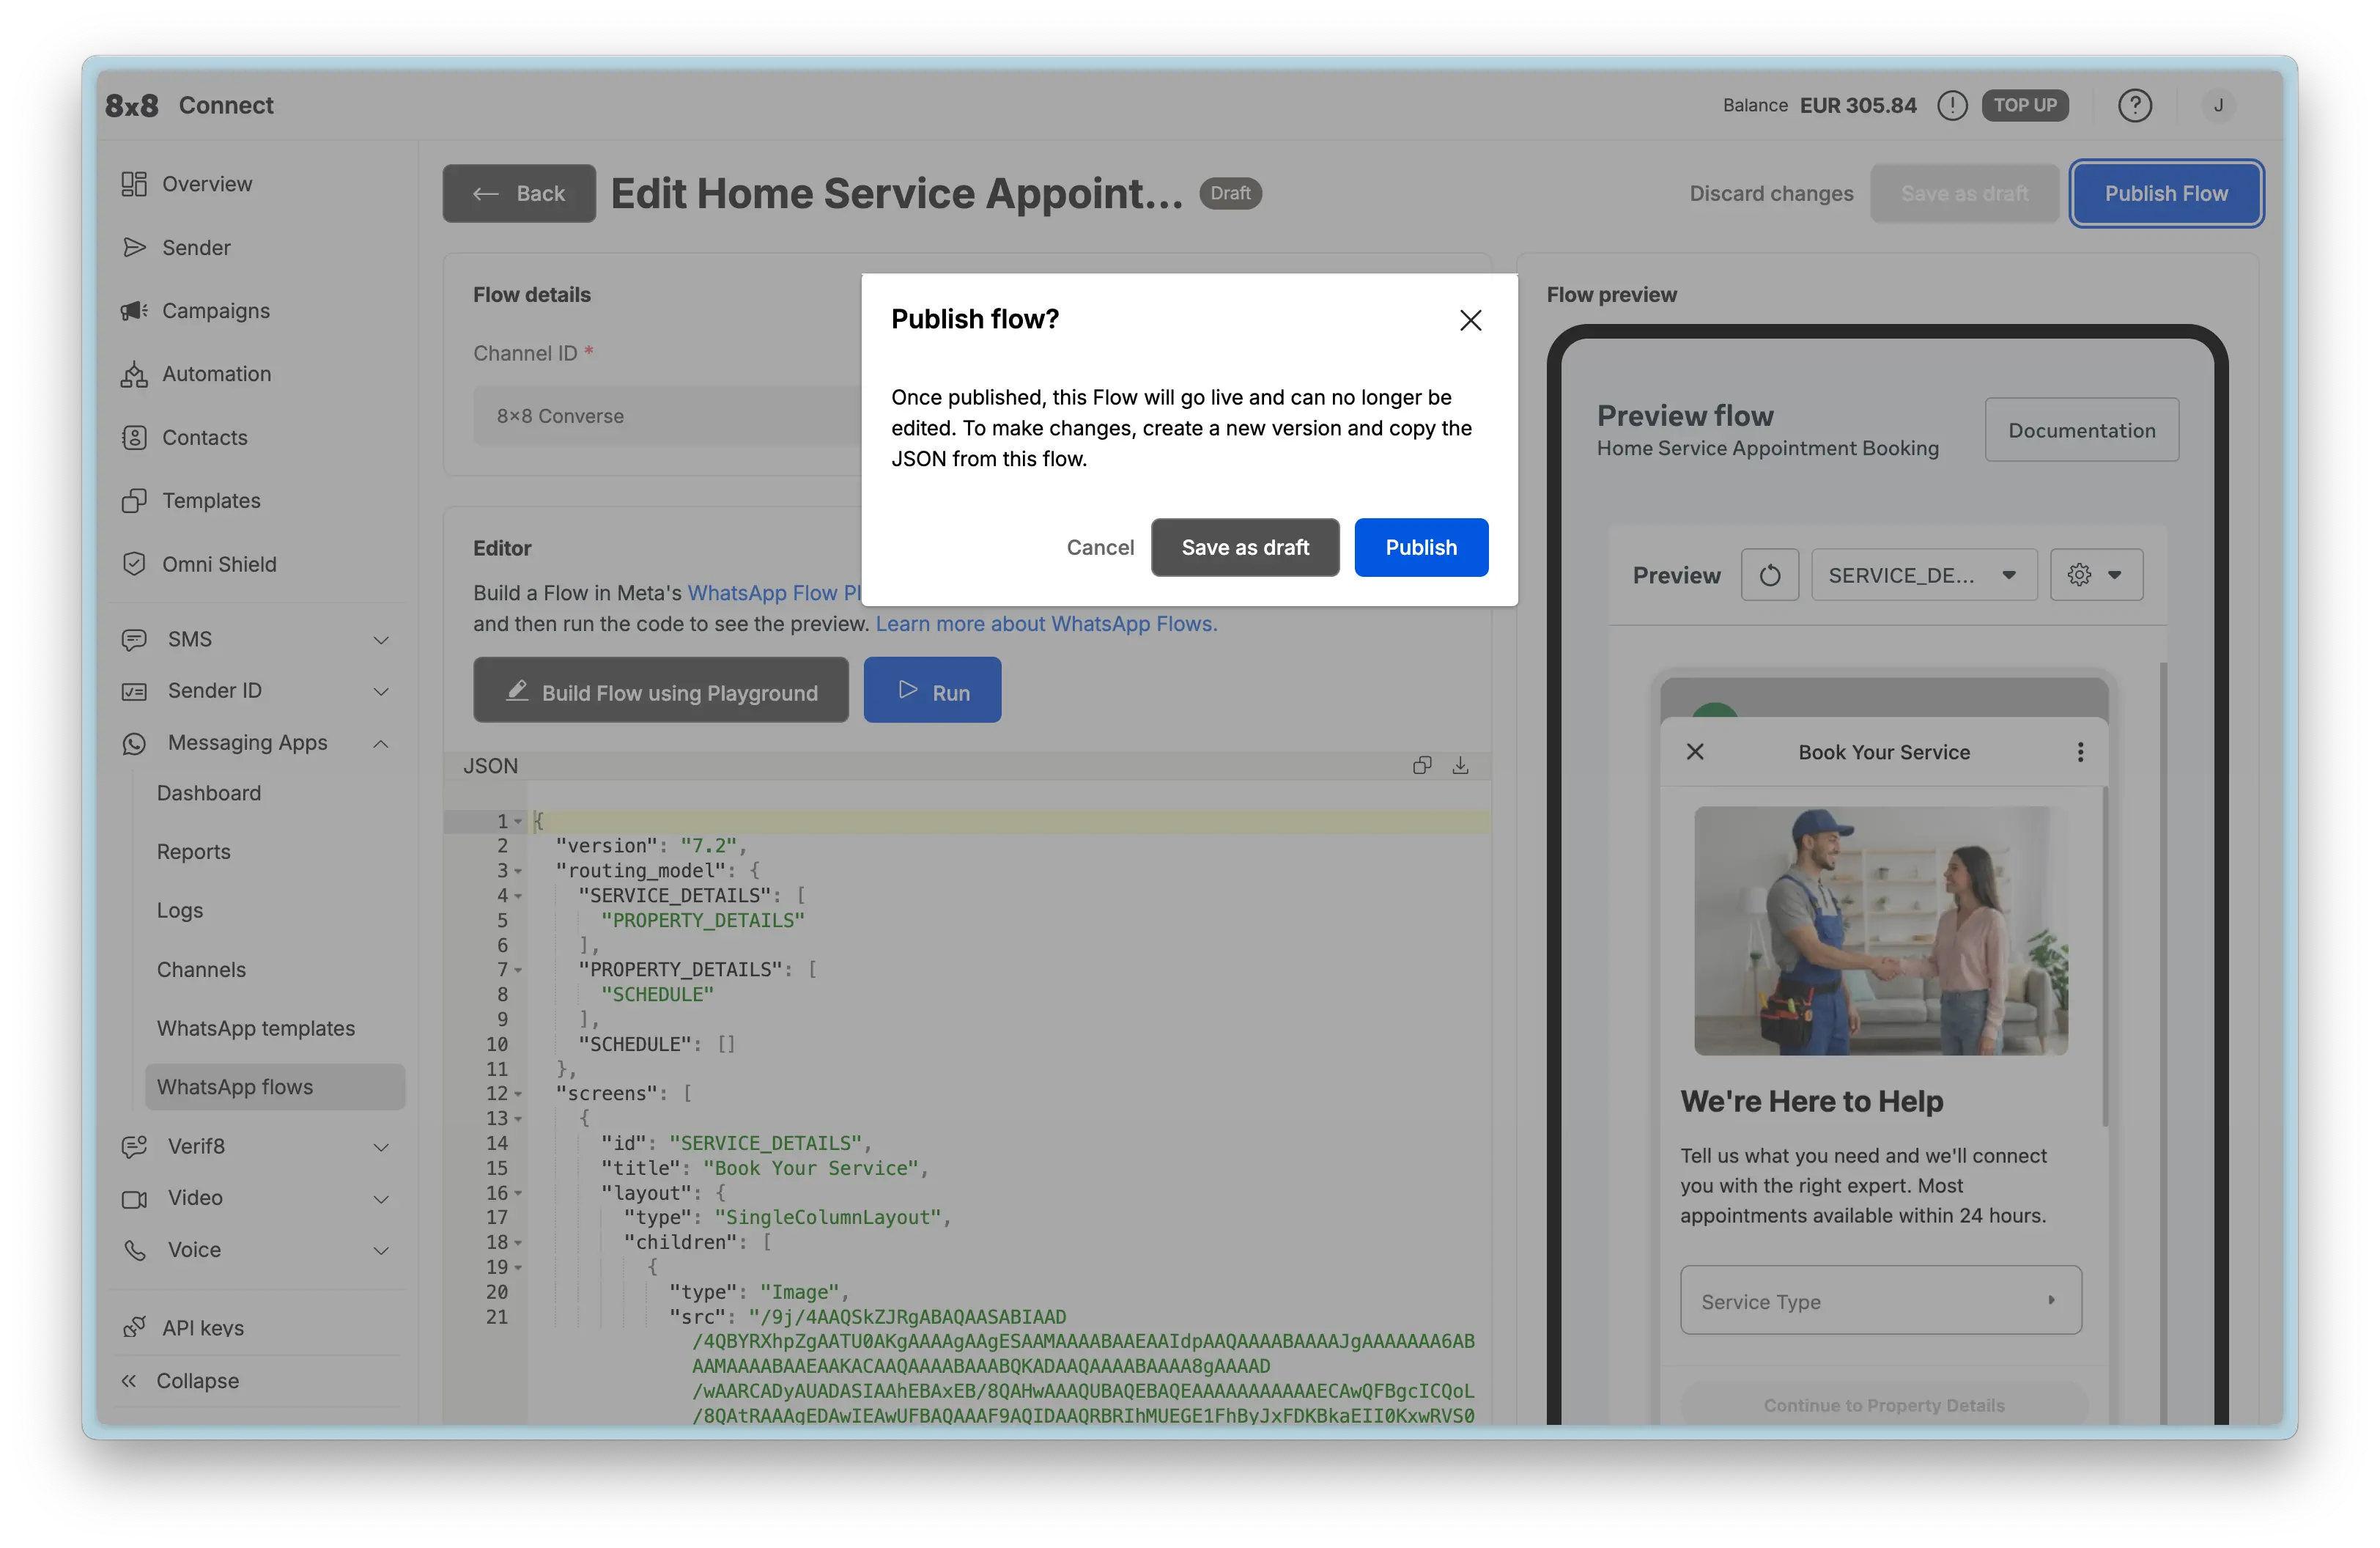Switch to Reports under Messaging Apps
The image size is (2380, 1548).
pos(194,851)
